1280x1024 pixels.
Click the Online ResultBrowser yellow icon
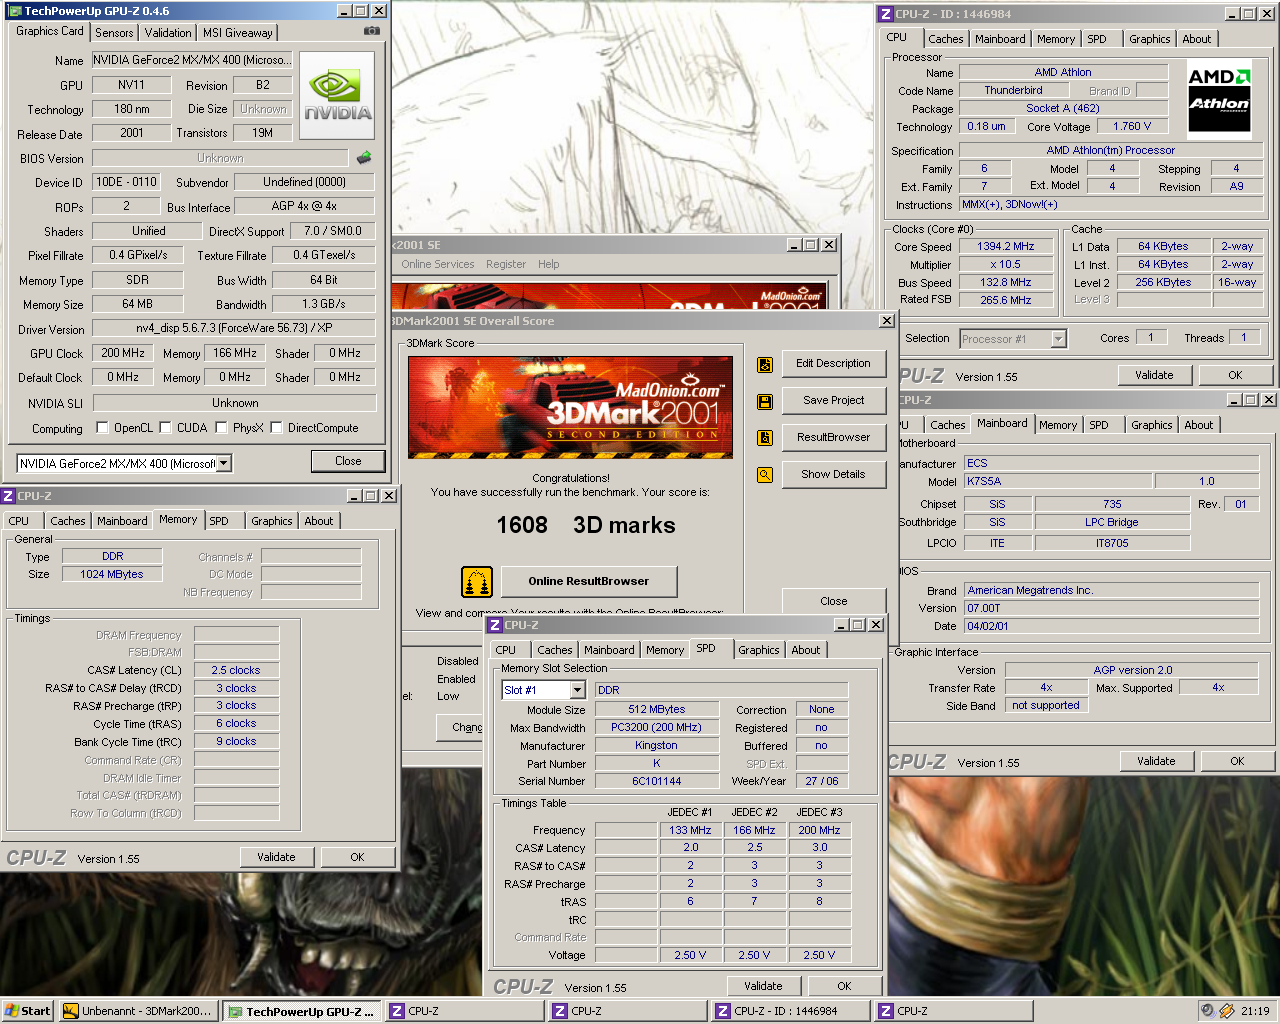477,581
